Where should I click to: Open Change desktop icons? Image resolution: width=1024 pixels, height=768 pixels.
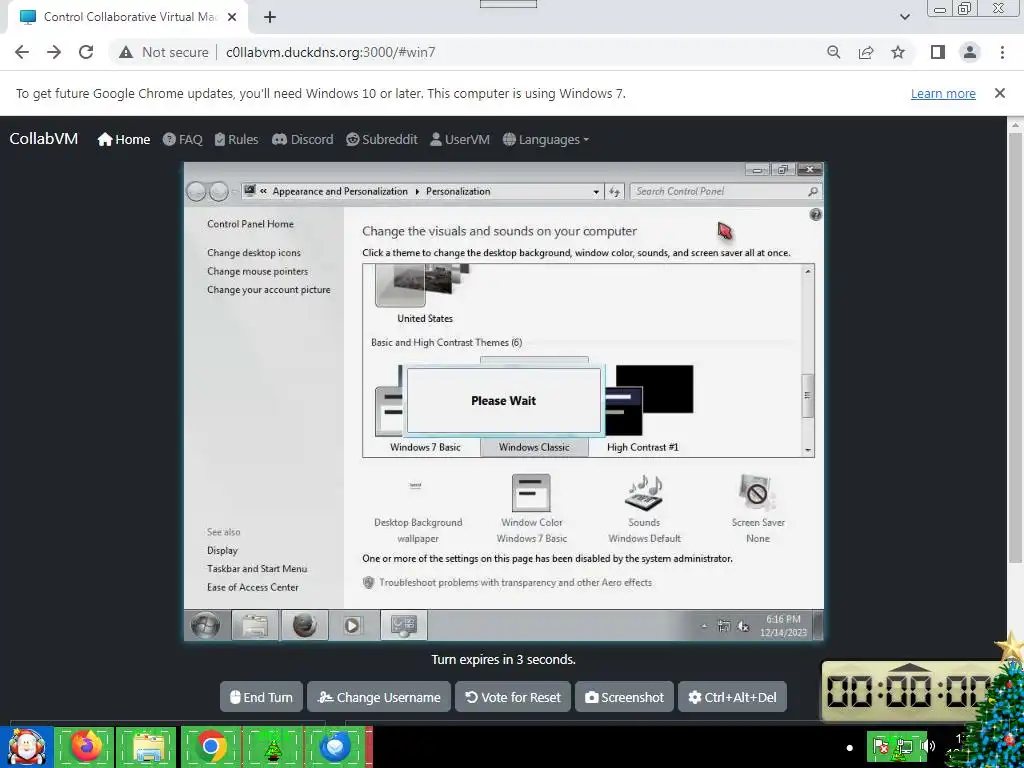point(254,253)
